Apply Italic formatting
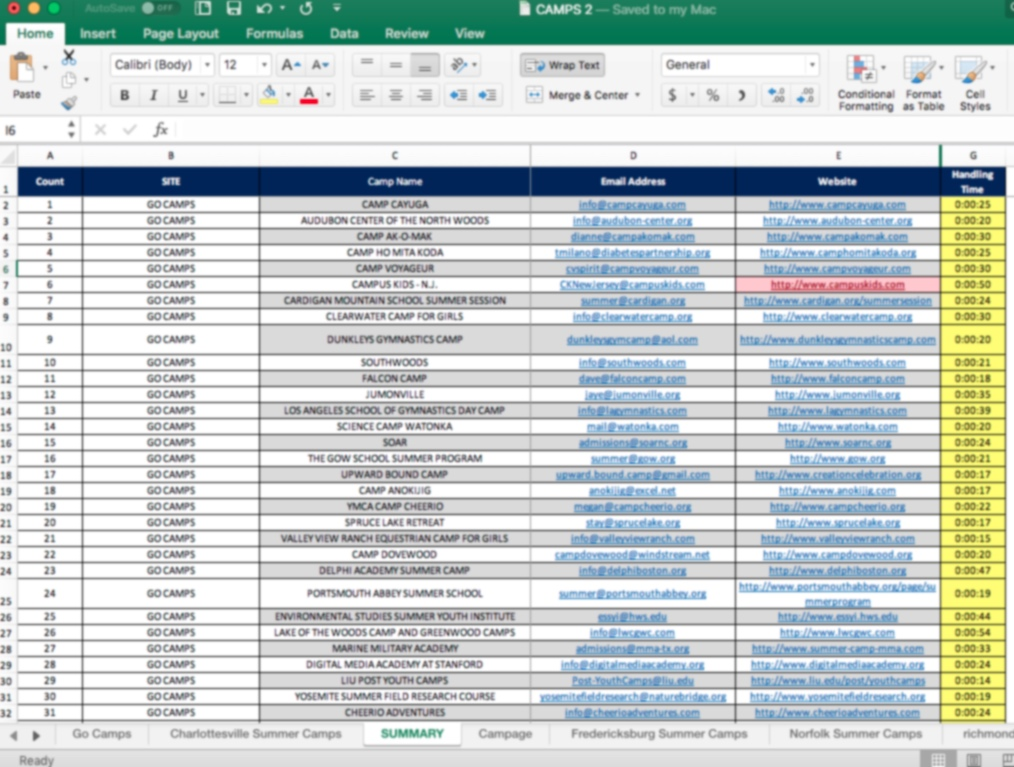Viewport: 1014px width, 767px height. pos(153,96)
